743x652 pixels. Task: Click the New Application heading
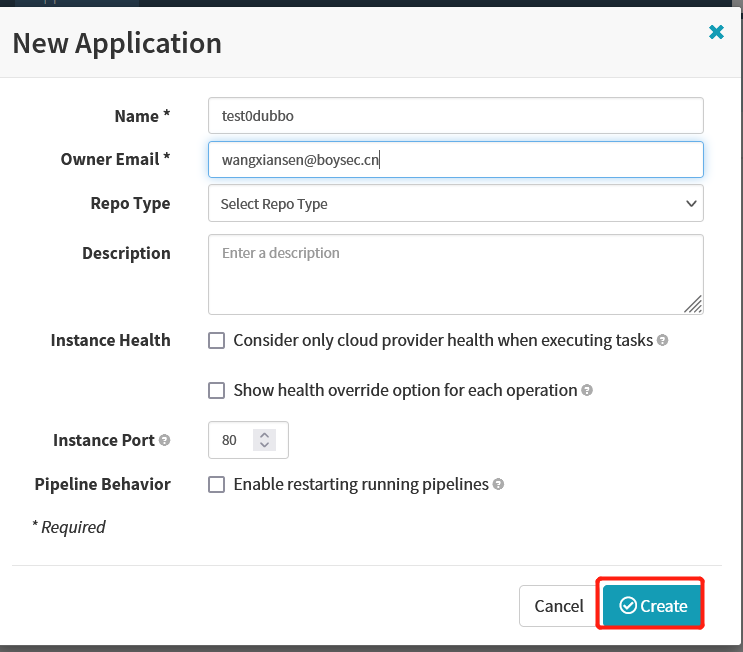(117, 44)
